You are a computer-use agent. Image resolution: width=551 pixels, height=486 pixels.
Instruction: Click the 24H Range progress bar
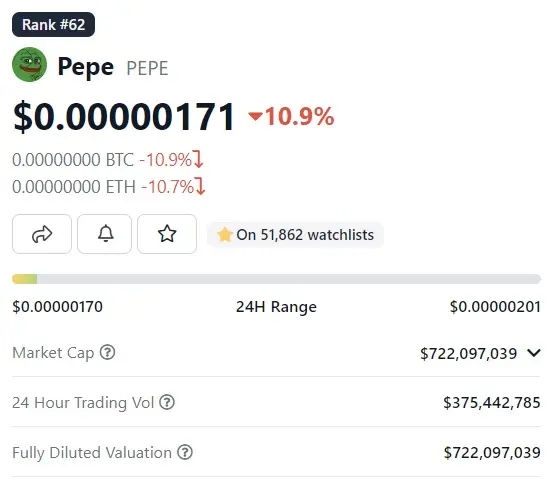(276, 279)
